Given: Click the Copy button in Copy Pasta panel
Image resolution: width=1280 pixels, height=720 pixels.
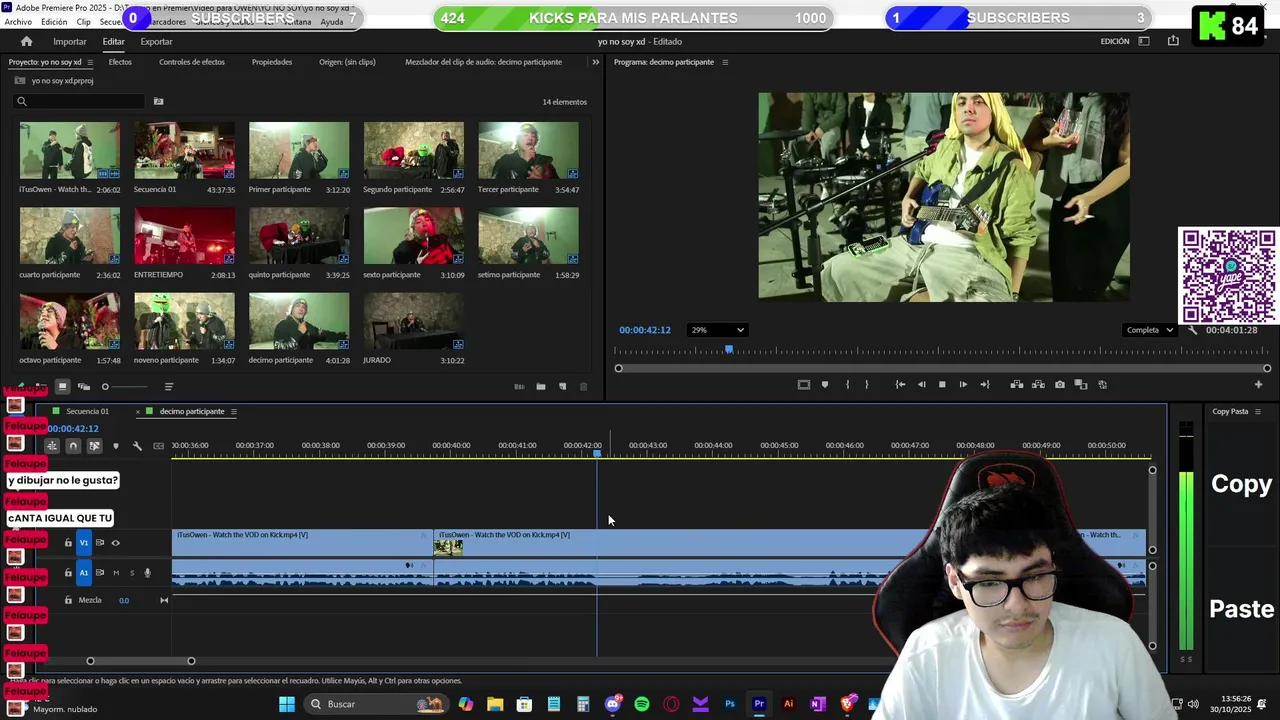Looking at the screenshot, I should pyautogui.click(x=1241, y=484).
